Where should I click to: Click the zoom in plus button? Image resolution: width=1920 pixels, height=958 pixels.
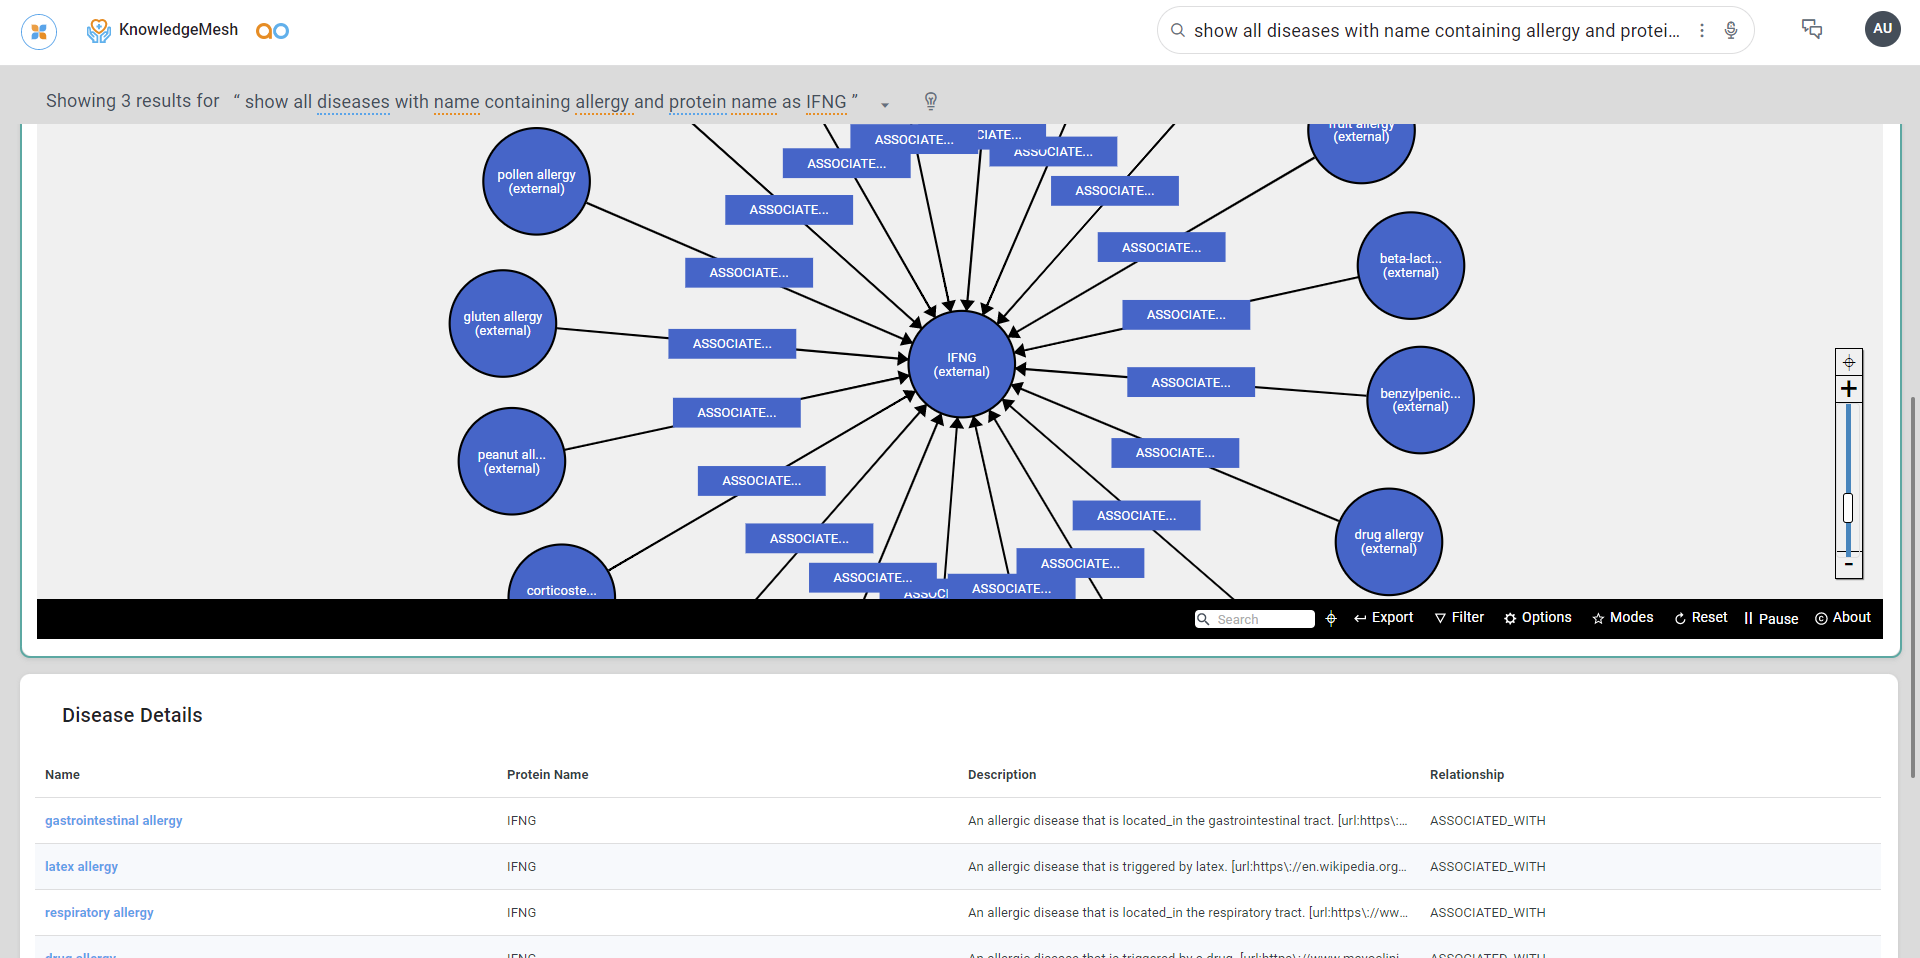[x=1849, y=389]
